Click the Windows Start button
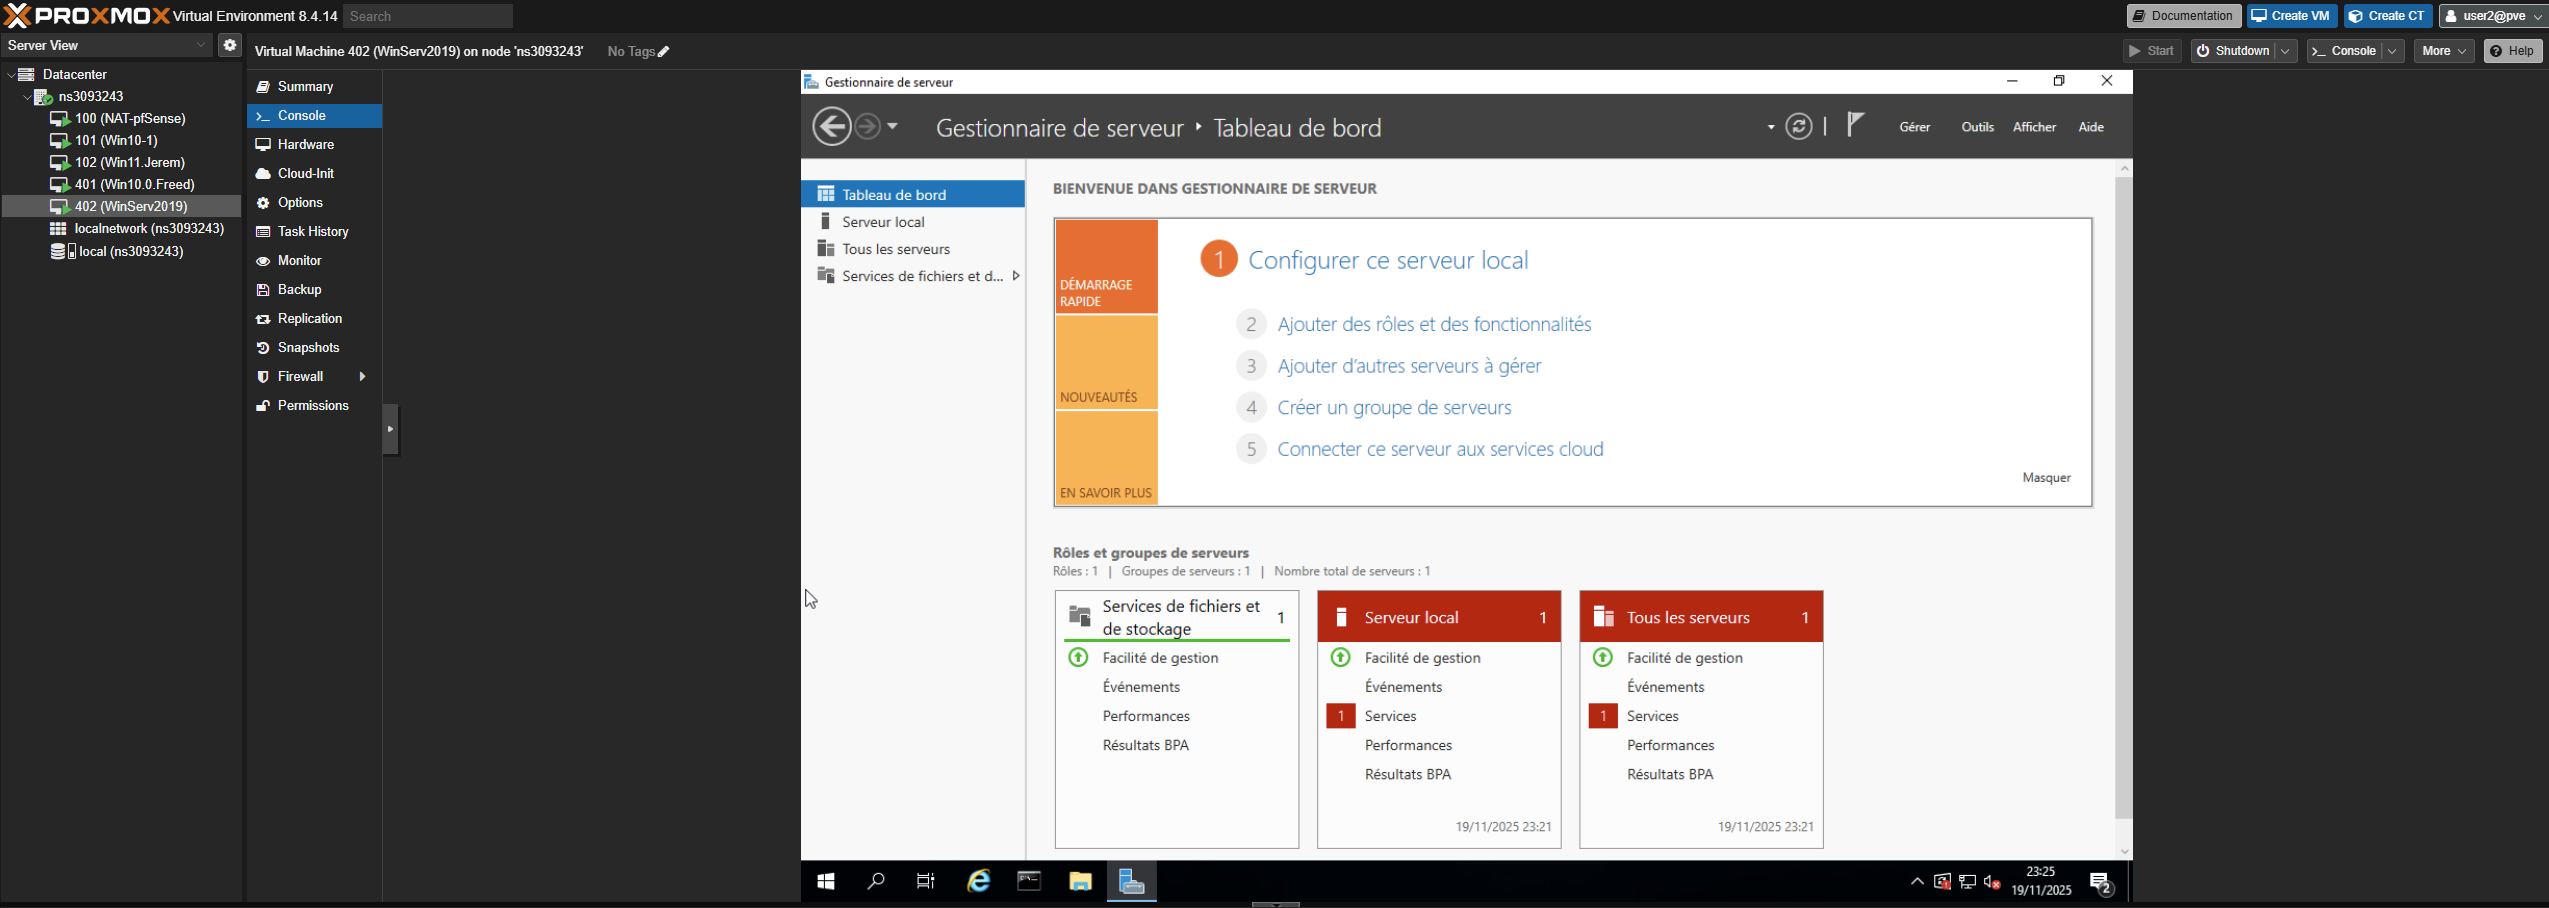This screenshot has width=2549, height=908. [825, 881]
